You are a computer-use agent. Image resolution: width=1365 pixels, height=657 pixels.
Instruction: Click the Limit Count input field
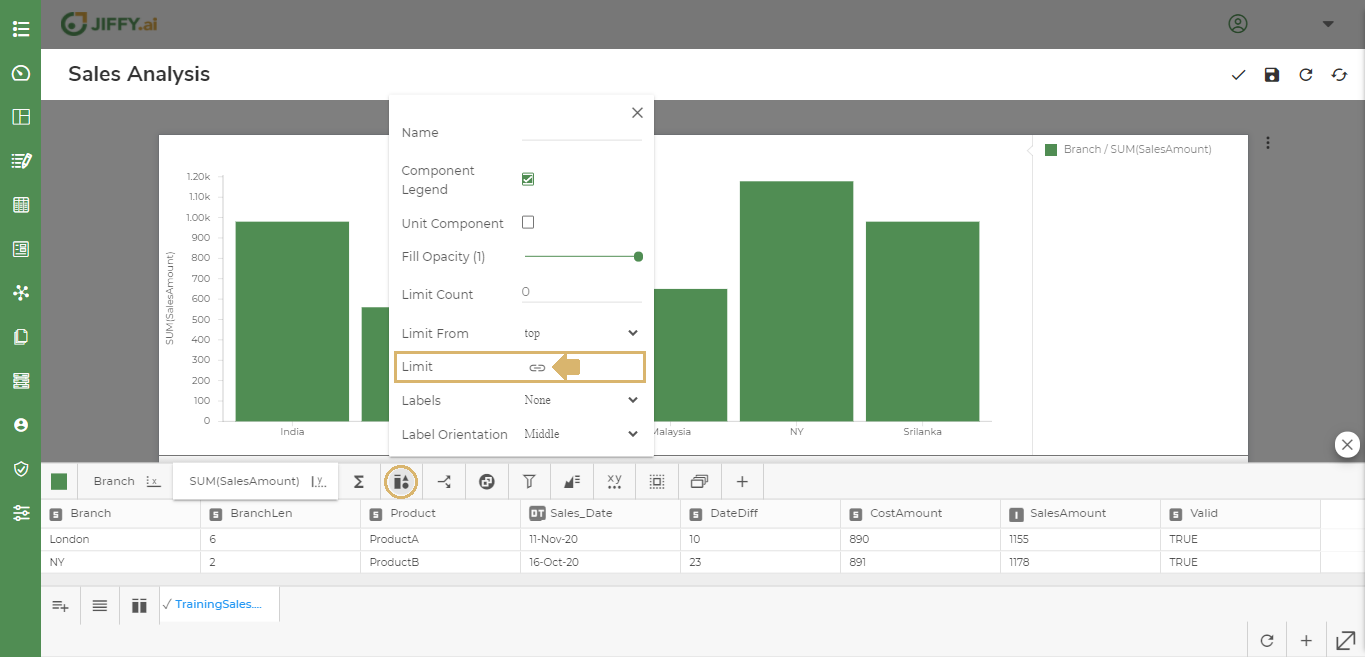[x=581, y=293]
